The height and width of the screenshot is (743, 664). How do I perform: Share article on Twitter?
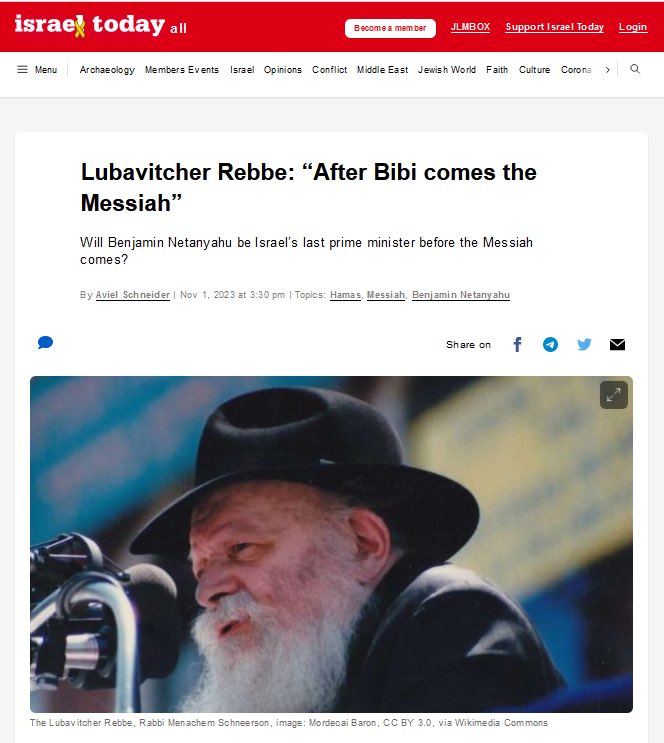[x=584, y=344]
